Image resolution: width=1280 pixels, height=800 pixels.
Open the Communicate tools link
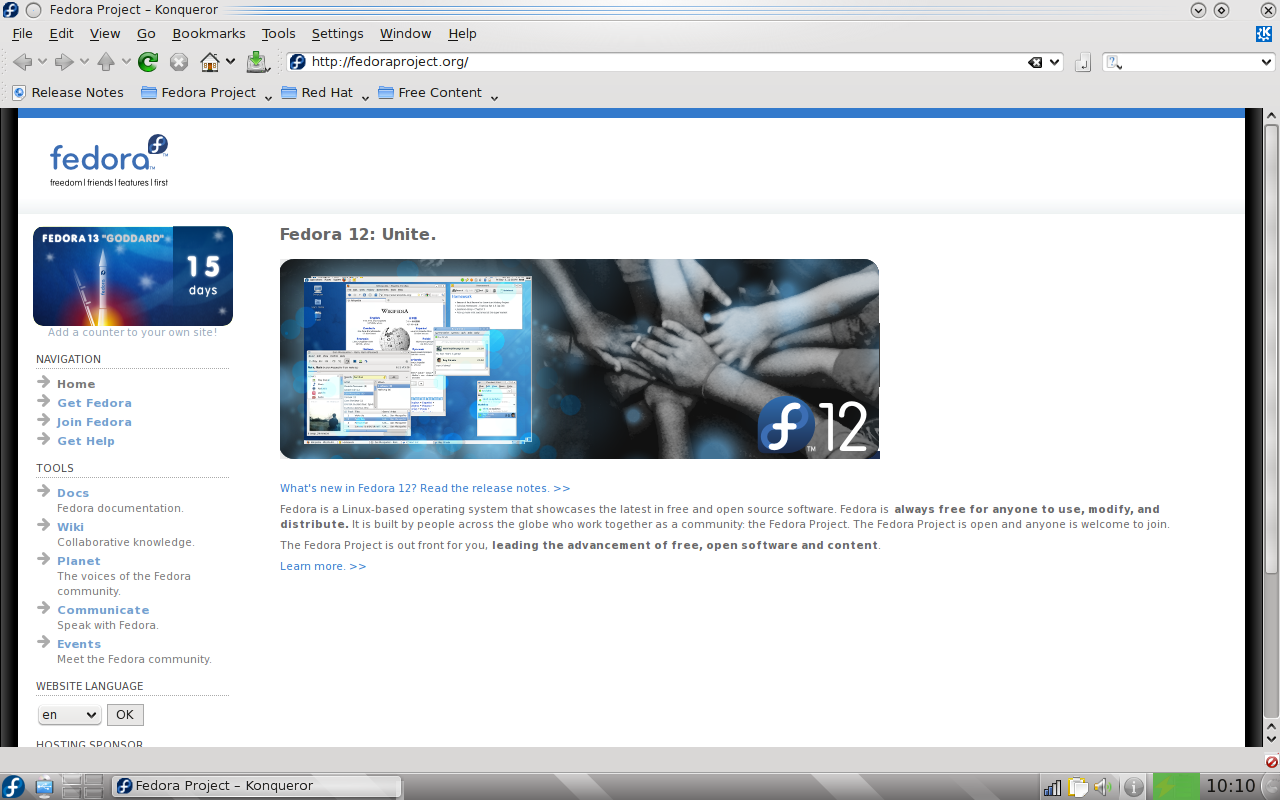tap(103, 610)
